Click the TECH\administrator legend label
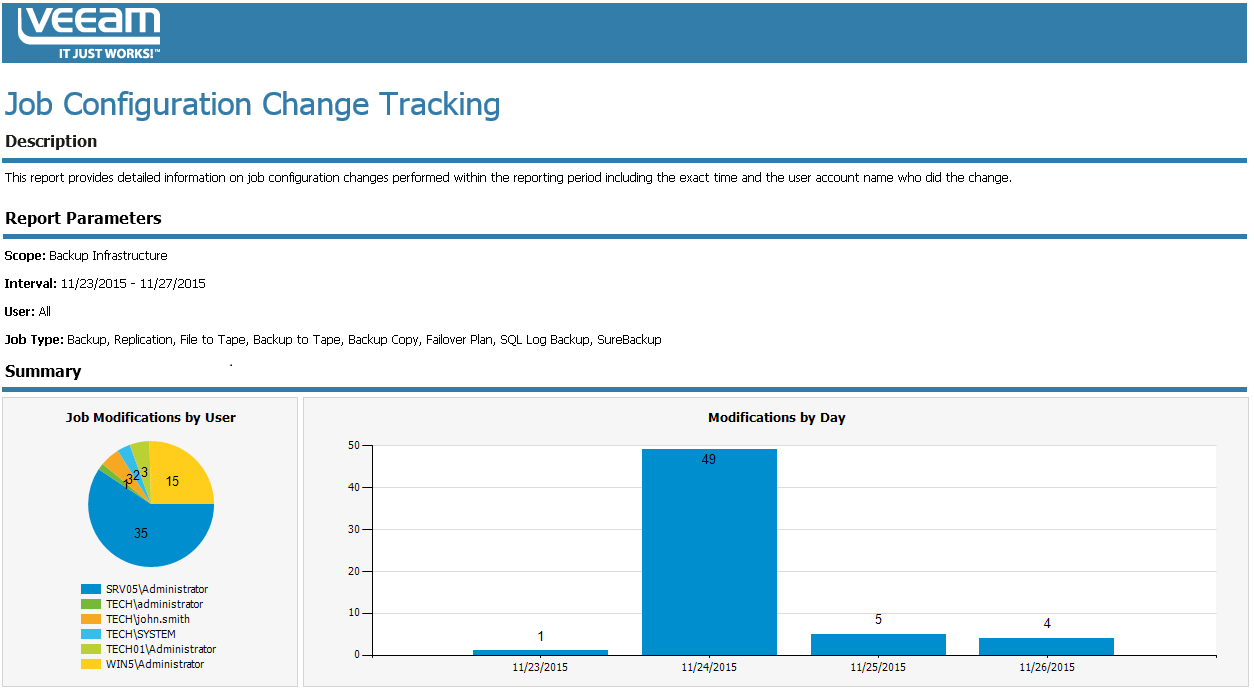Viewport: 1254px width, 691px height. point(154,604)
